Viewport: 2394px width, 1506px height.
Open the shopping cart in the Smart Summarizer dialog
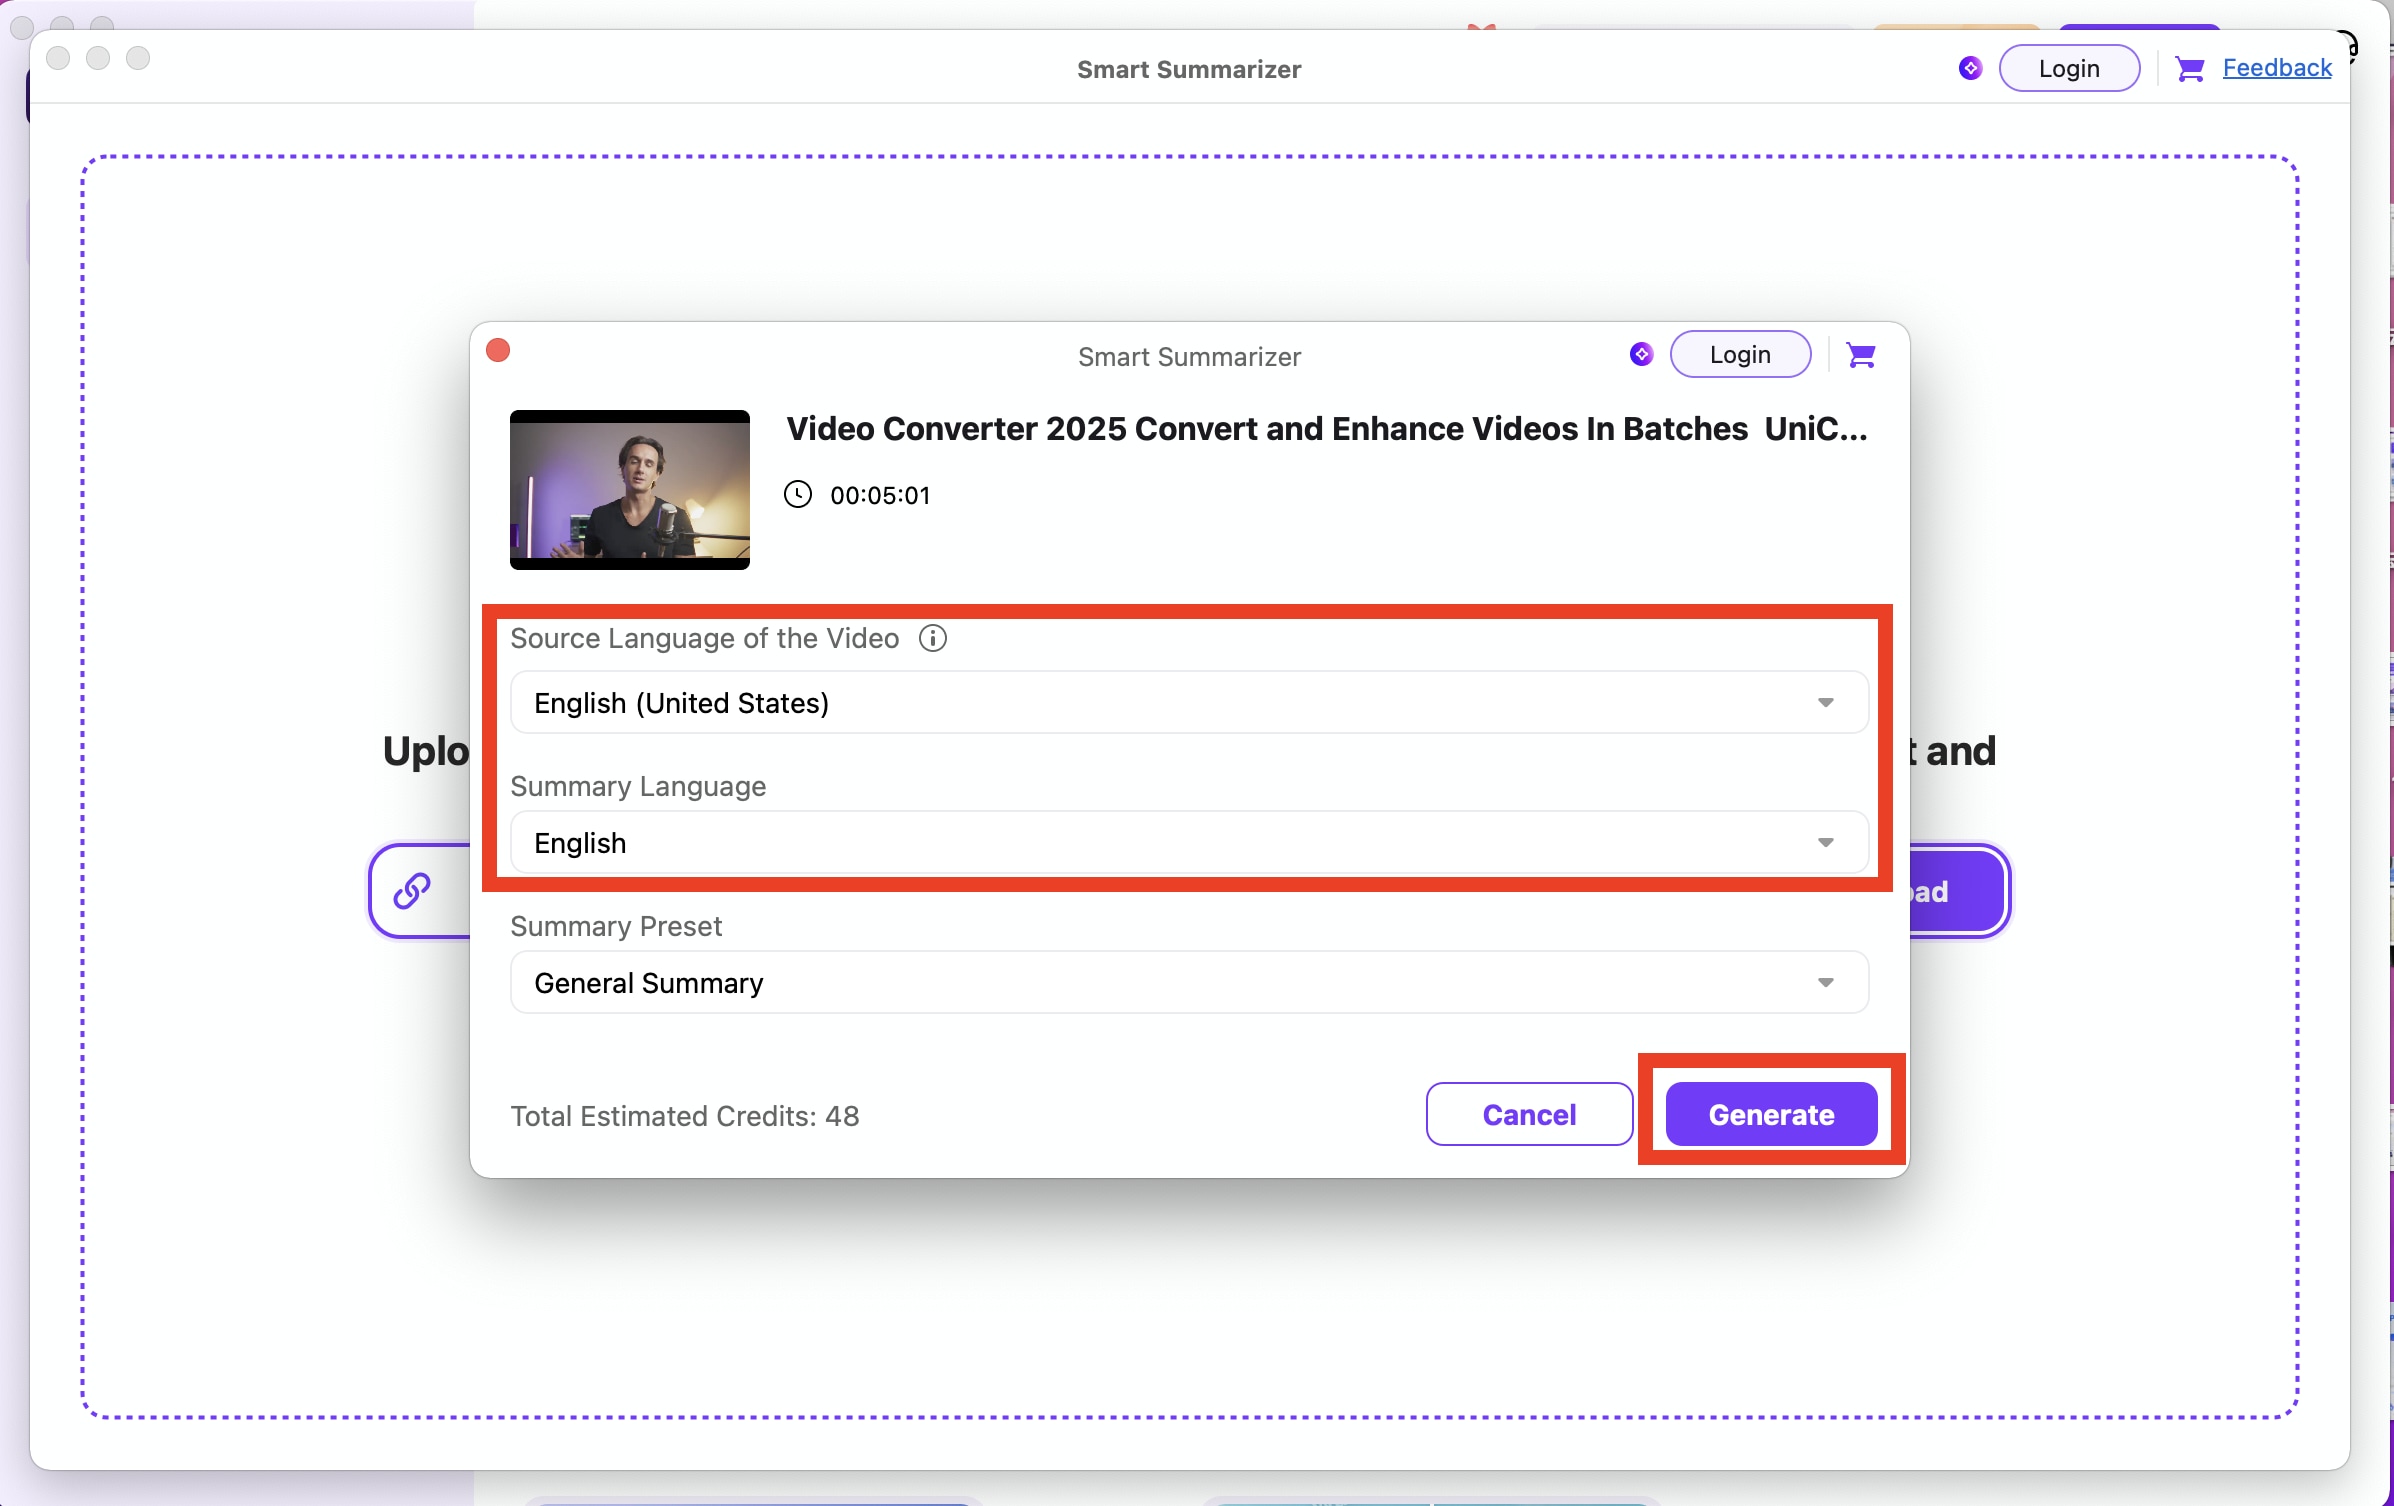[1860, 354]
